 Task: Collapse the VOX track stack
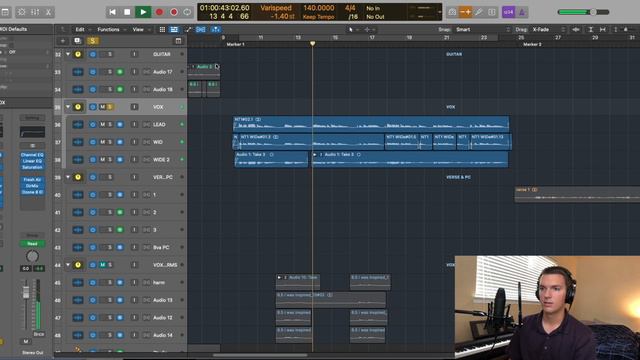pos(68,107)
